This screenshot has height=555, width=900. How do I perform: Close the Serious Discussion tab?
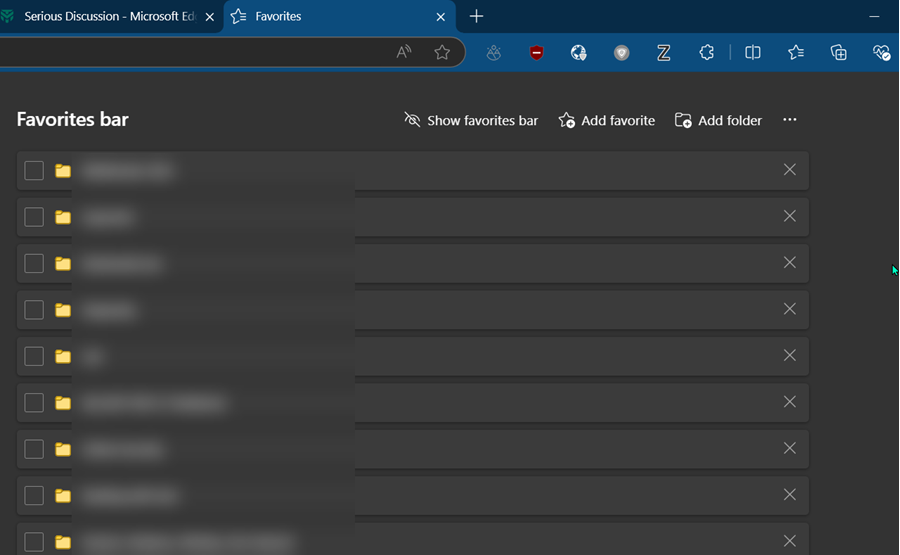[210, 17]
